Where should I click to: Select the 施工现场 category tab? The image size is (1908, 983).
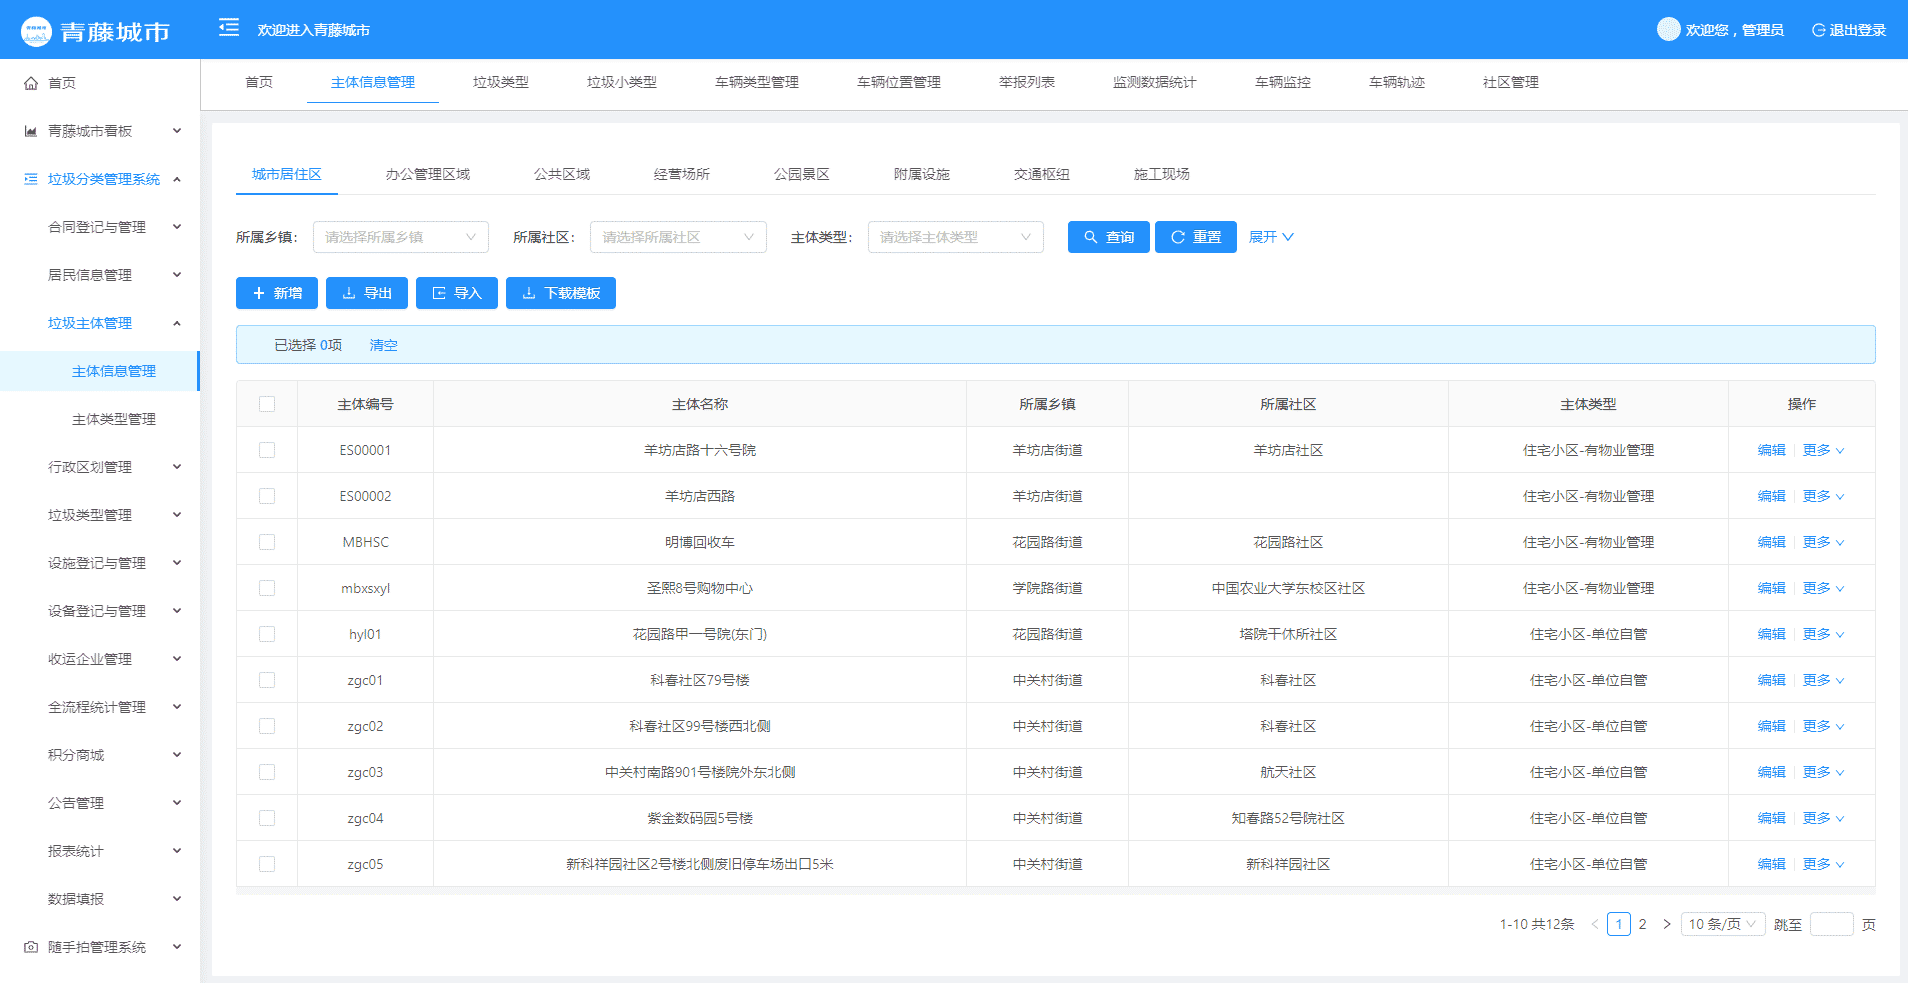(1162, 174)
